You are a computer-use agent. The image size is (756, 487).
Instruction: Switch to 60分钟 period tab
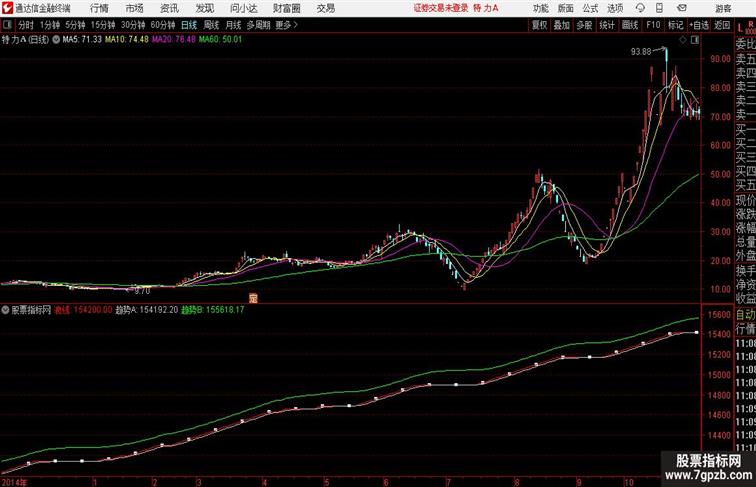pyautogui.click(x=163, y=25)
